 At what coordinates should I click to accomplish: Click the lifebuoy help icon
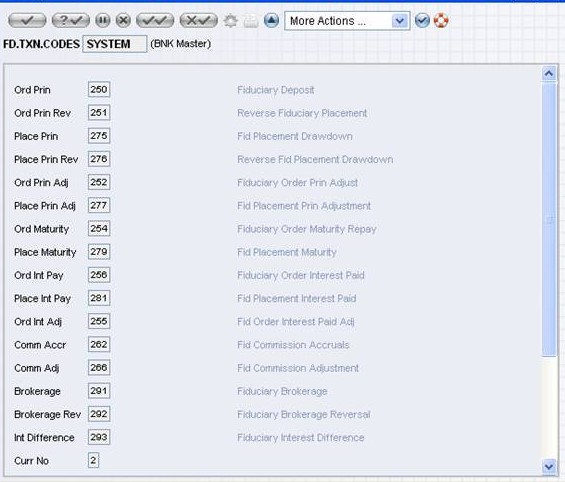(441, 20)
